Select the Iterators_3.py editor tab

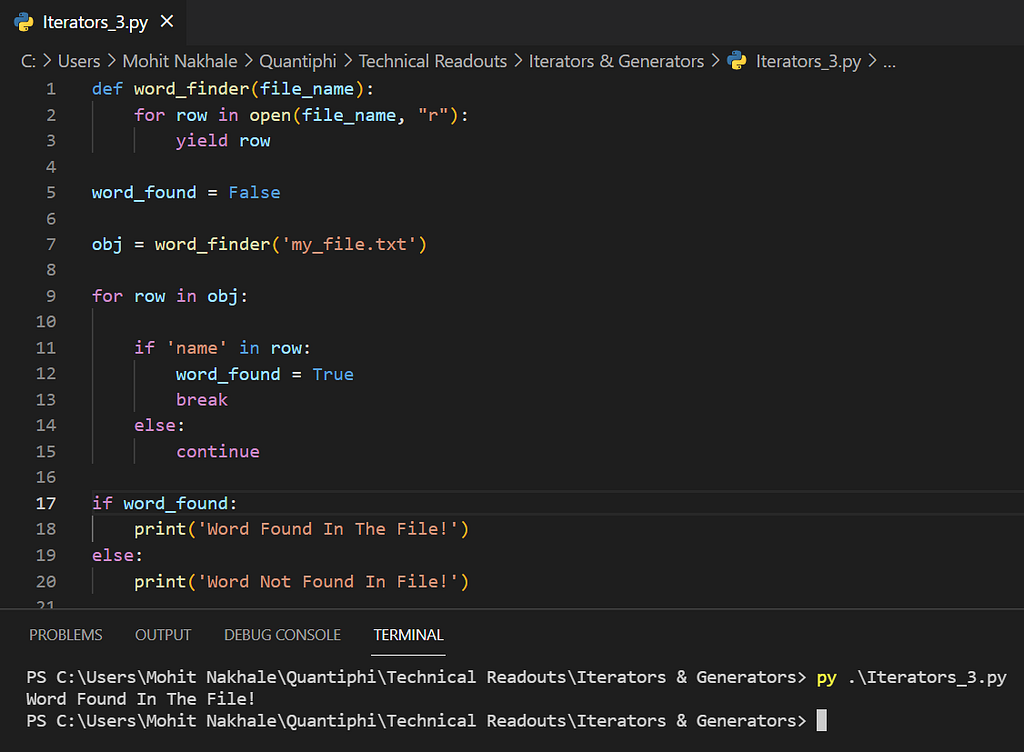click(x=93, y=22)
